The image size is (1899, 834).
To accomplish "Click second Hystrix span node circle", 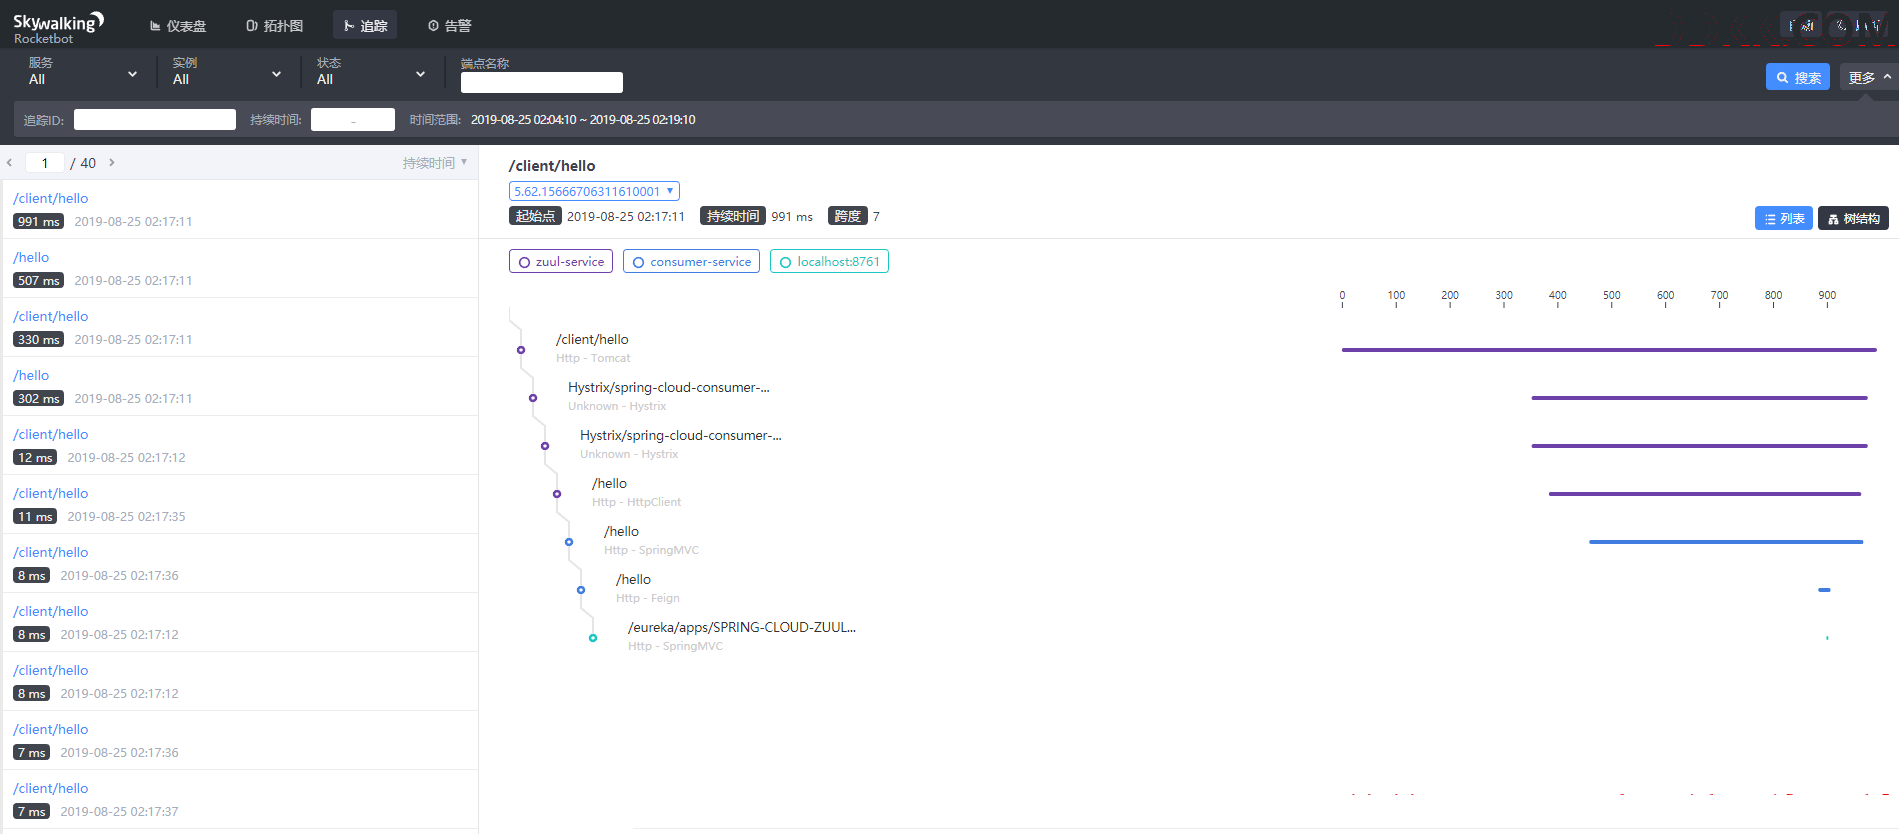I will (545, 446).
